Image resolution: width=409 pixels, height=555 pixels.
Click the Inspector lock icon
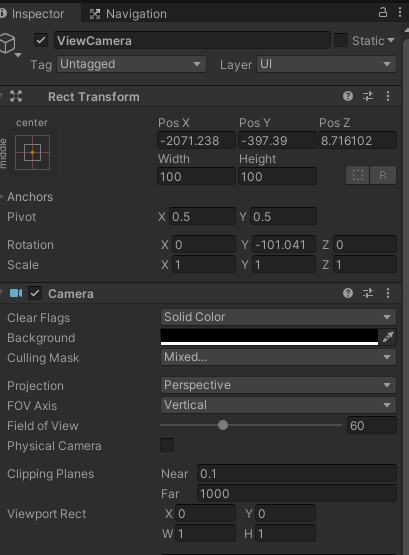[383, 12]
